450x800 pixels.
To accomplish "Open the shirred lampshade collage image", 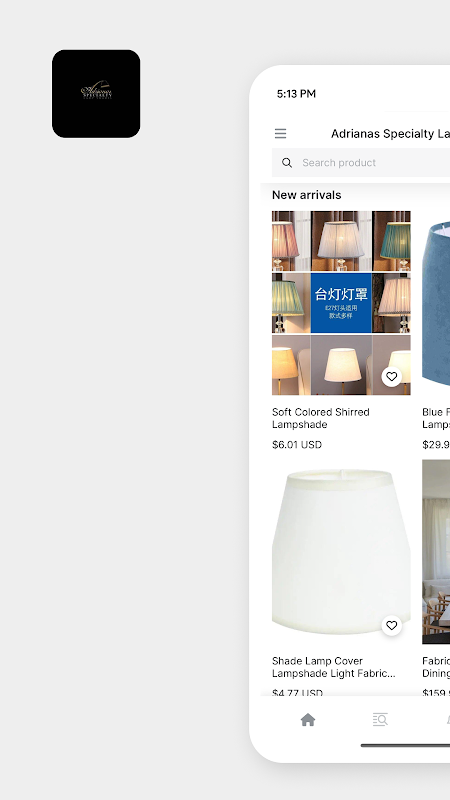I will pyautogui.click(x=341, y=303).
